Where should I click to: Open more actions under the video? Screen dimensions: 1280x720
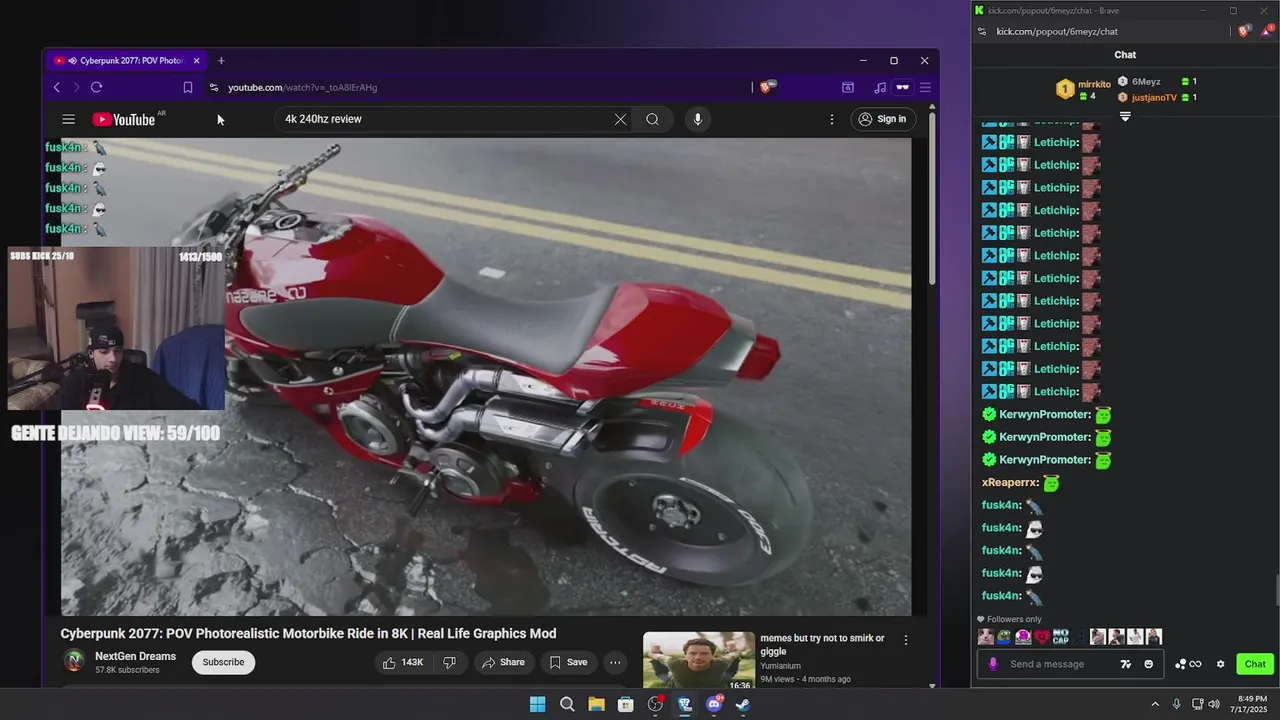coord(615,662)
